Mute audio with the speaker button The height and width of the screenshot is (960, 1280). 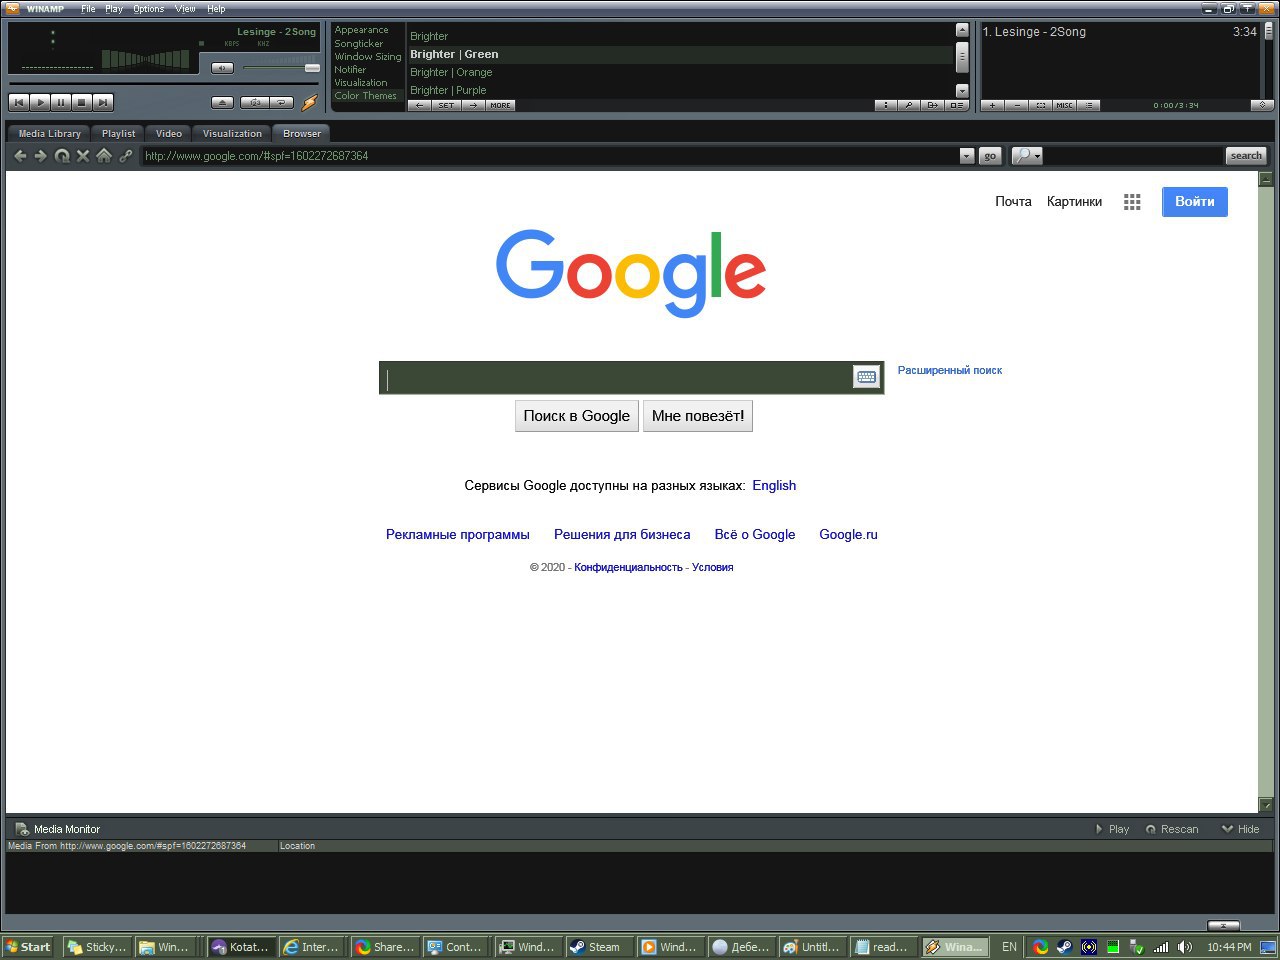[x=222, y=68]
